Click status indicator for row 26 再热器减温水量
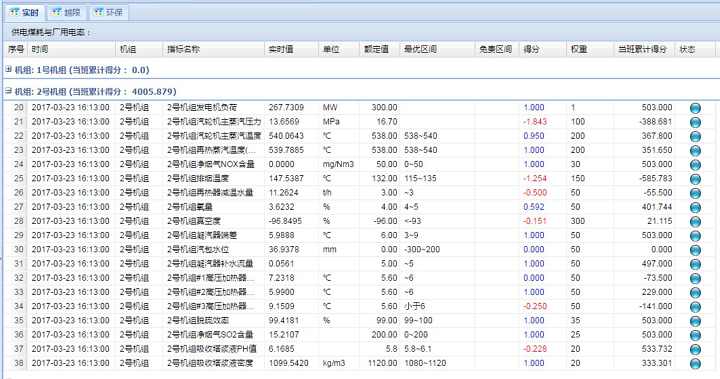720x379 pixels. coord(695,193)
